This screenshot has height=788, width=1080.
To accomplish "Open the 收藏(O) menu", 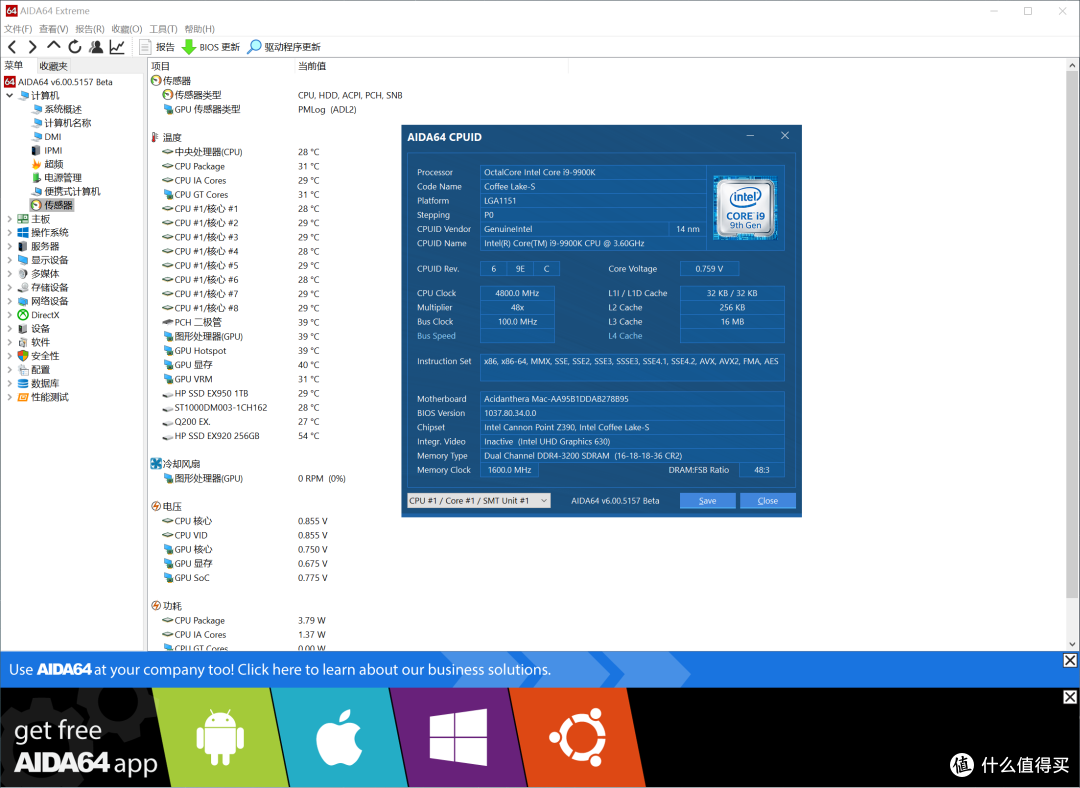I will click(127, 29).
